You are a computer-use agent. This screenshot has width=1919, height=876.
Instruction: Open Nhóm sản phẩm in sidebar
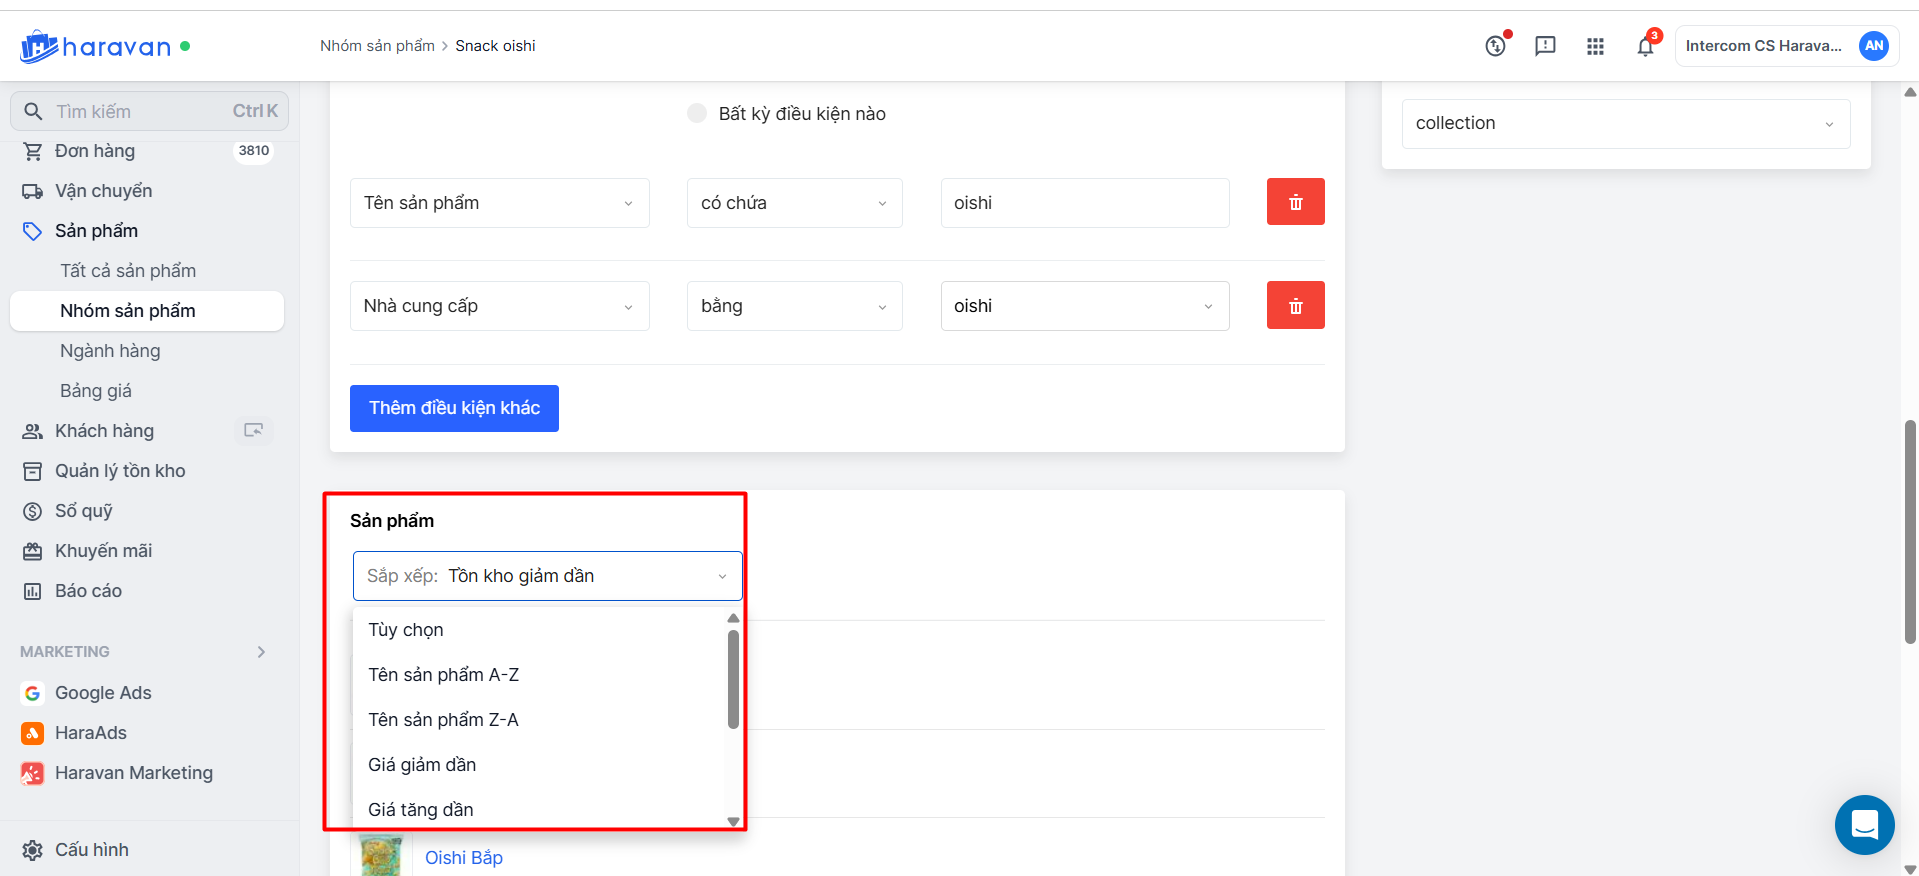coord(147,311)
